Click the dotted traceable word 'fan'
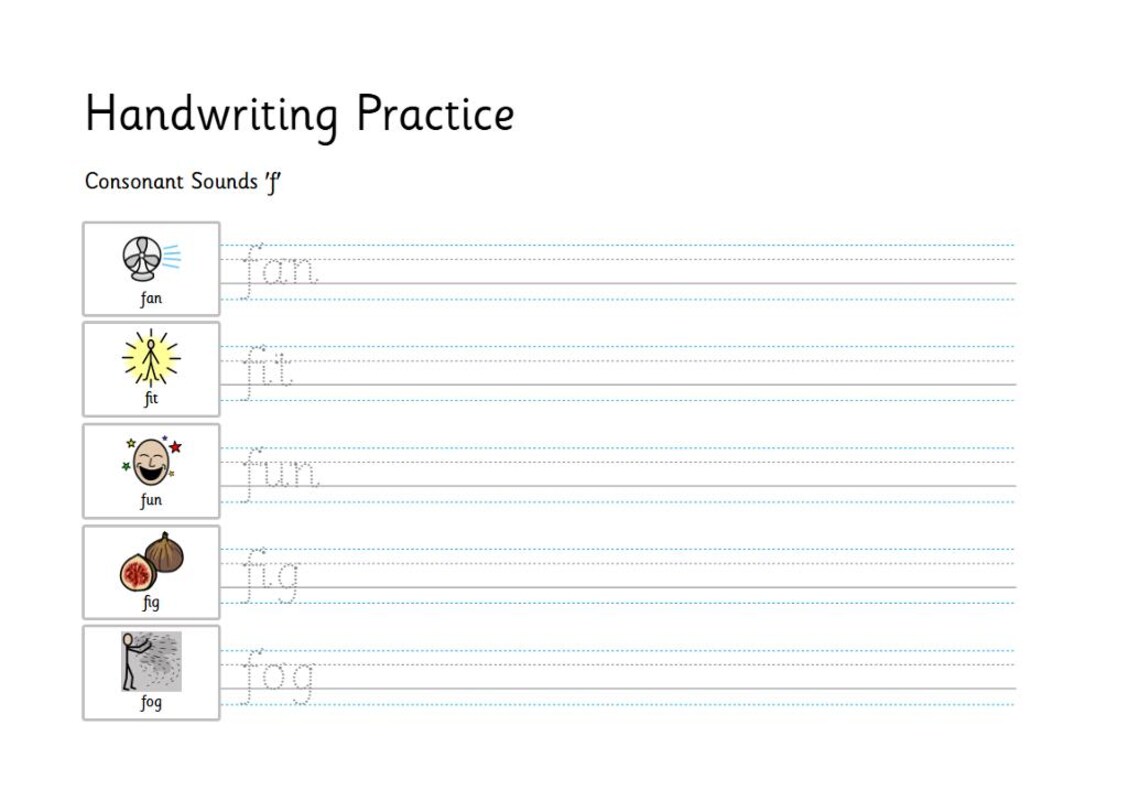This screenshot has height=801, width=1140. pyautogui.click(x=279, y=271)
